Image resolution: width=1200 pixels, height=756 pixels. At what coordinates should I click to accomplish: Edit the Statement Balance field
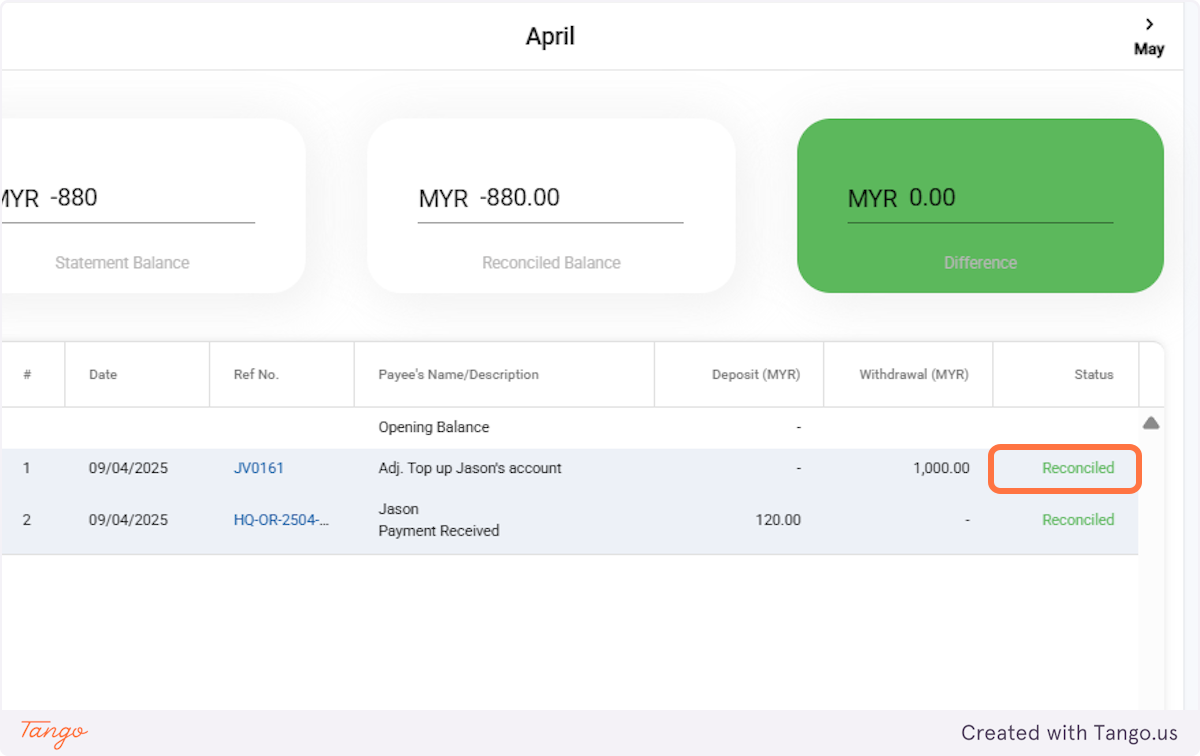(x=127, y=198)
